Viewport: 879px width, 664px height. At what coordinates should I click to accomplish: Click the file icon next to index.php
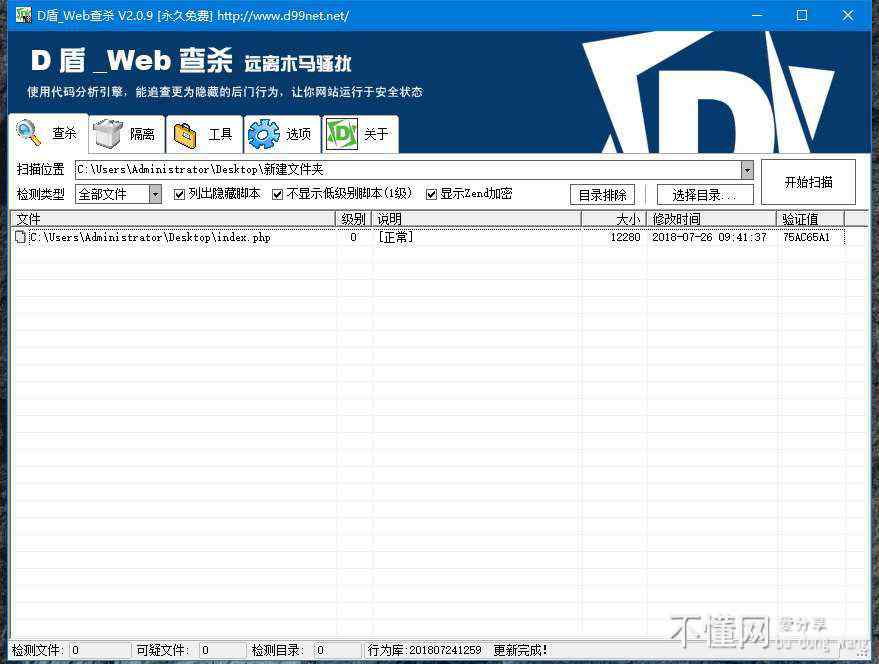point(20,237)
